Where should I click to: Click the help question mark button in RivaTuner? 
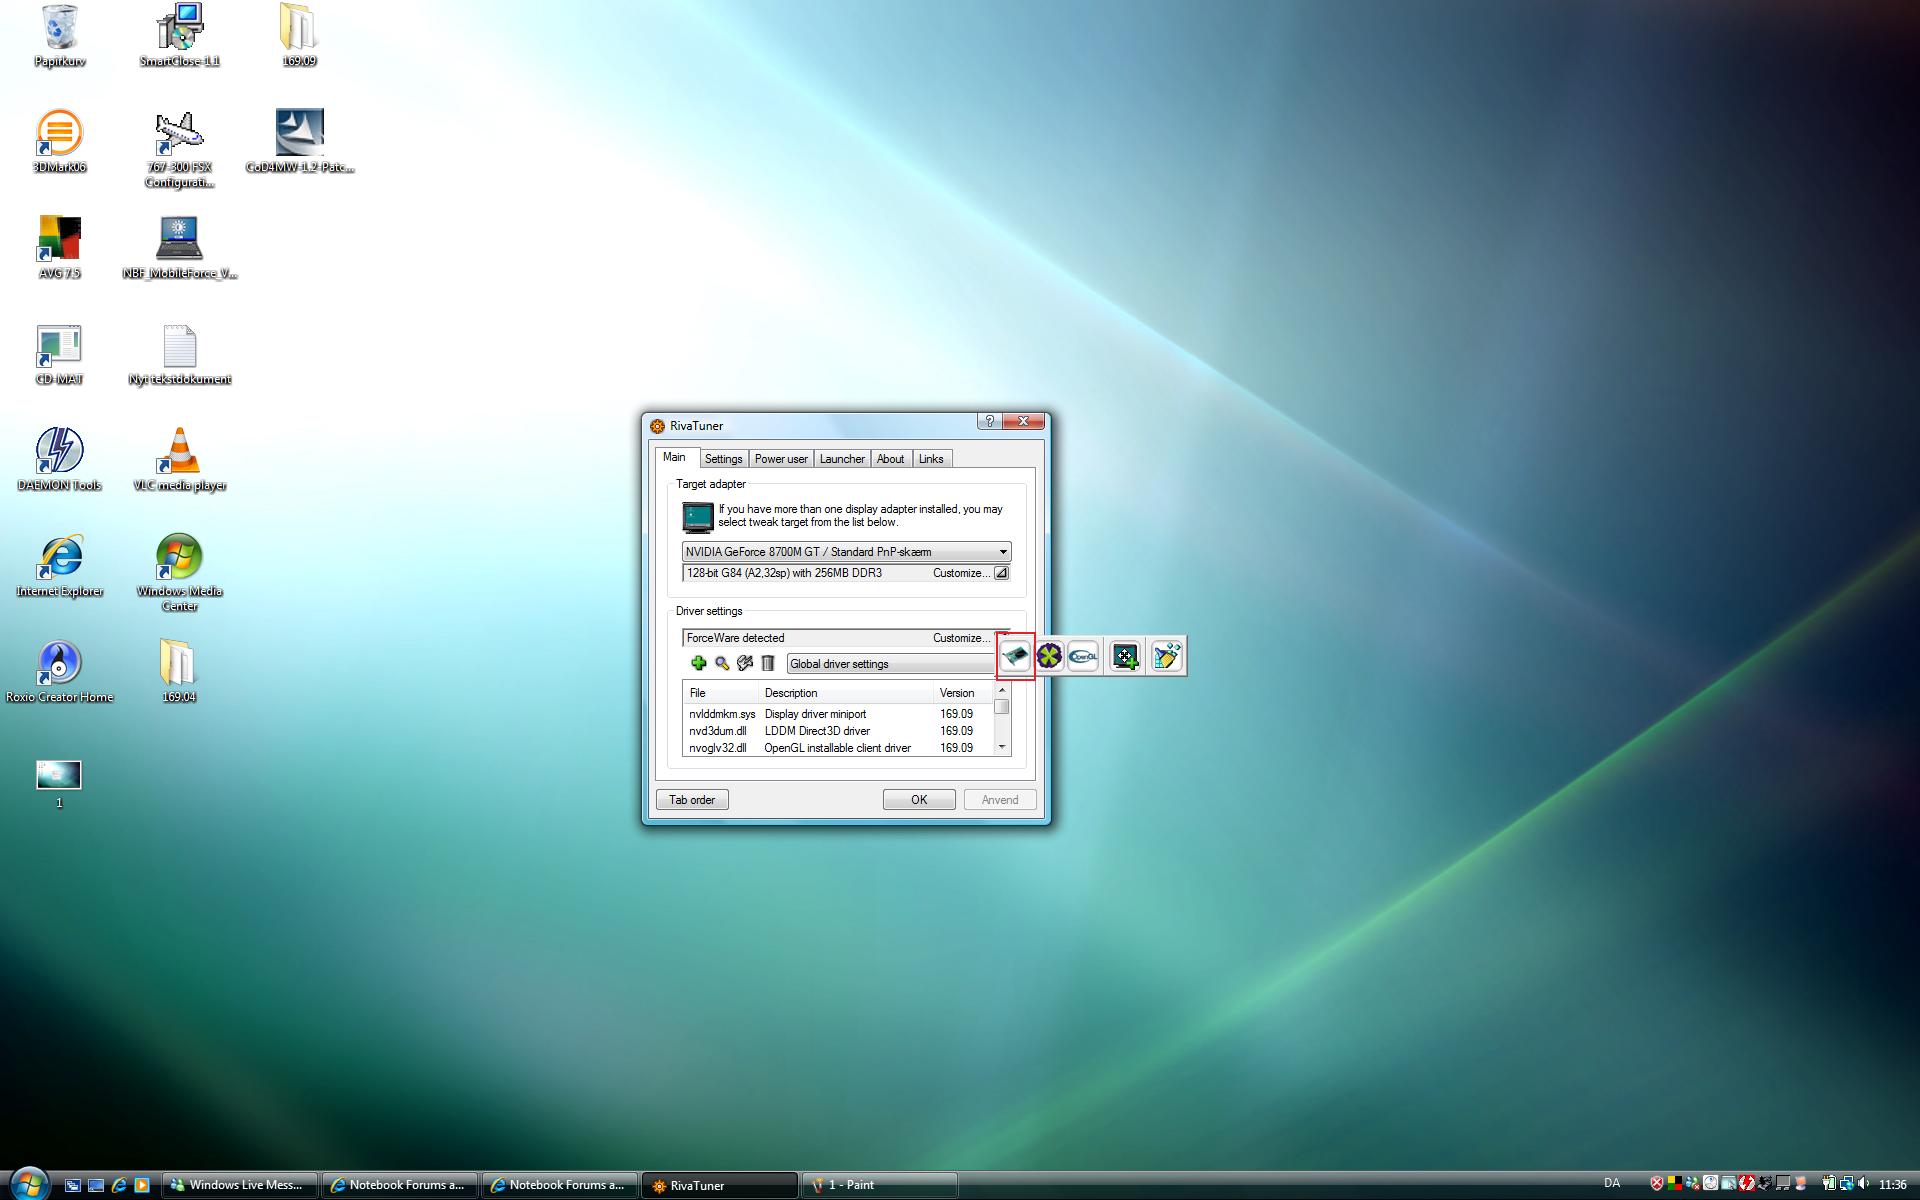coord(989,421)
